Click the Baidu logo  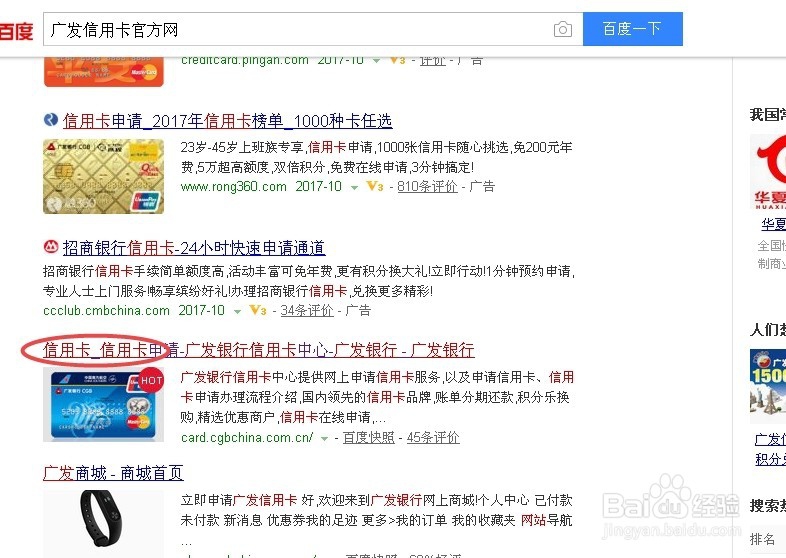[x=16, y=31]
